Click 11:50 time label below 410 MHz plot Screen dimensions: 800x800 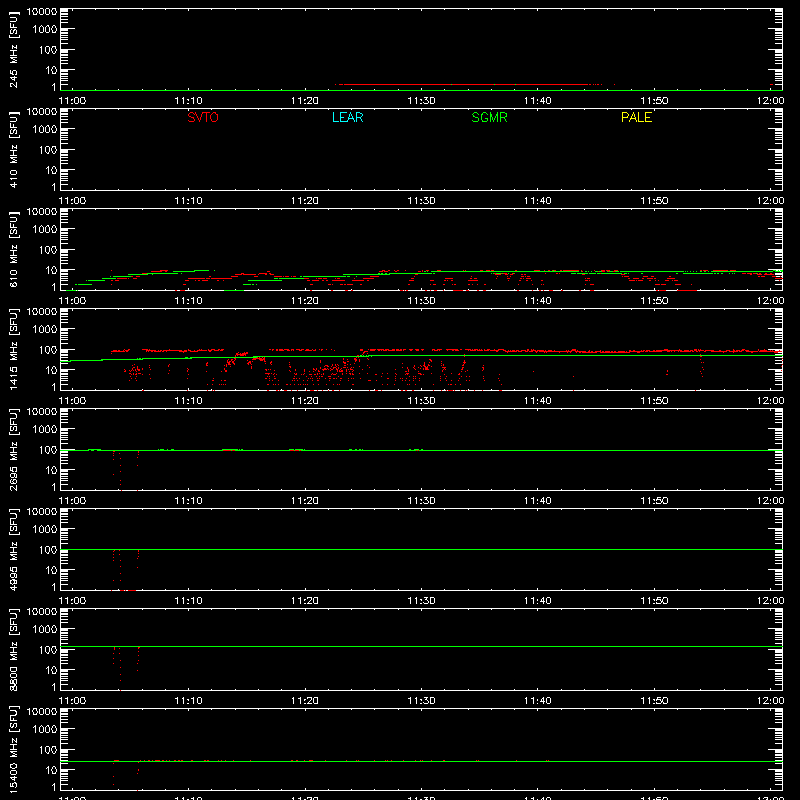654,201
